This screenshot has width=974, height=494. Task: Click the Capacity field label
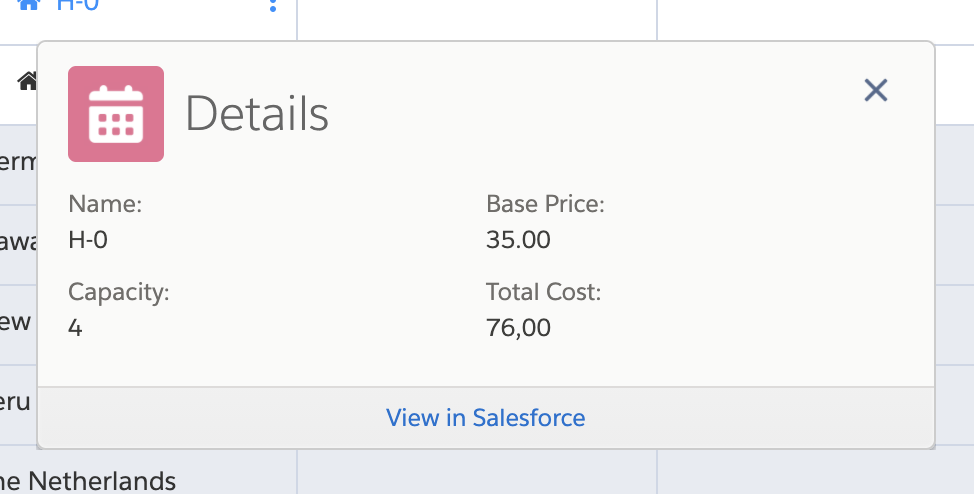[x=119, y=292]
